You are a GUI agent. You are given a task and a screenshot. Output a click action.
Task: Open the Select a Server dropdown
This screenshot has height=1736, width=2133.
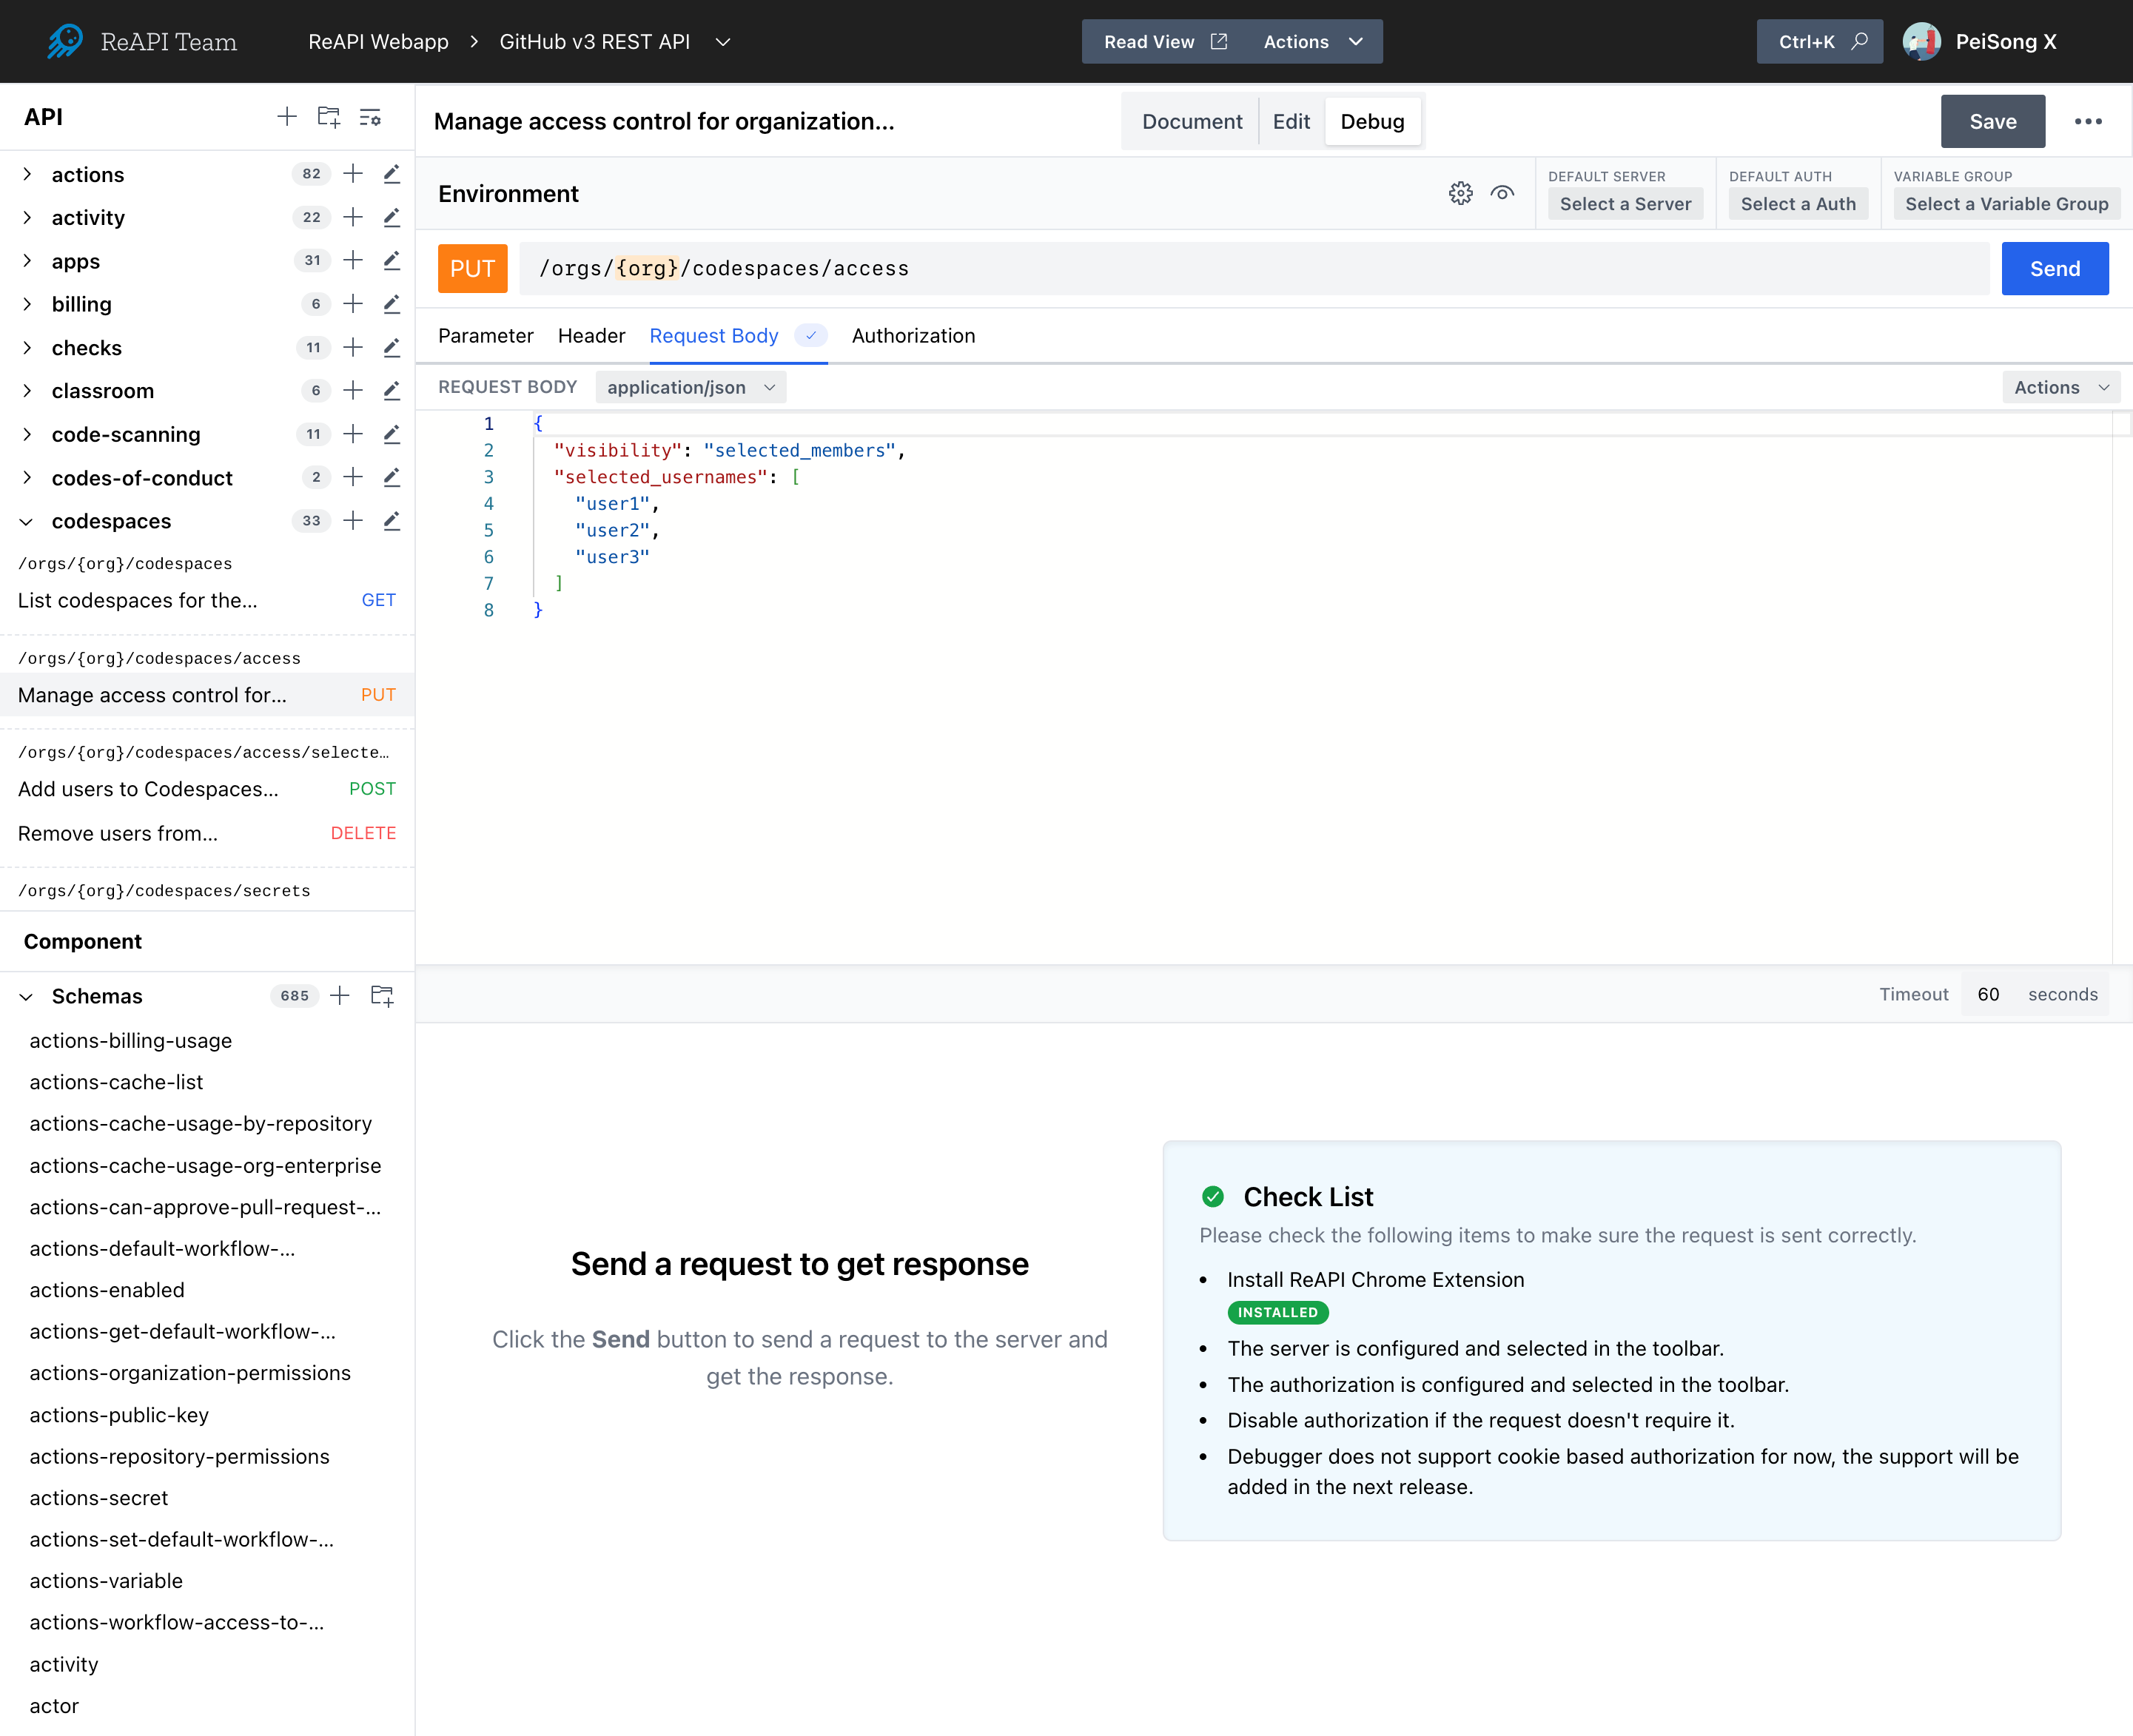(1625, 204)
